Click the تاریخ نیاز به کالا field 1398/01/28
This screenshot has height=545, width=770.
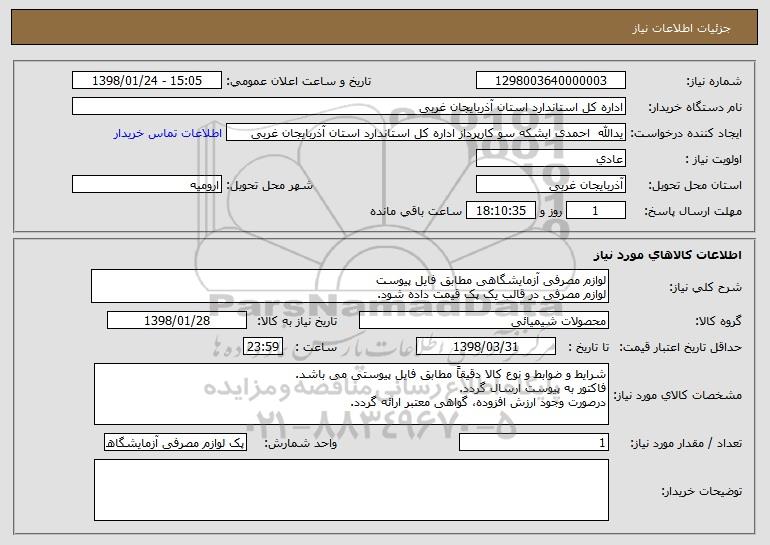[177, 320]
